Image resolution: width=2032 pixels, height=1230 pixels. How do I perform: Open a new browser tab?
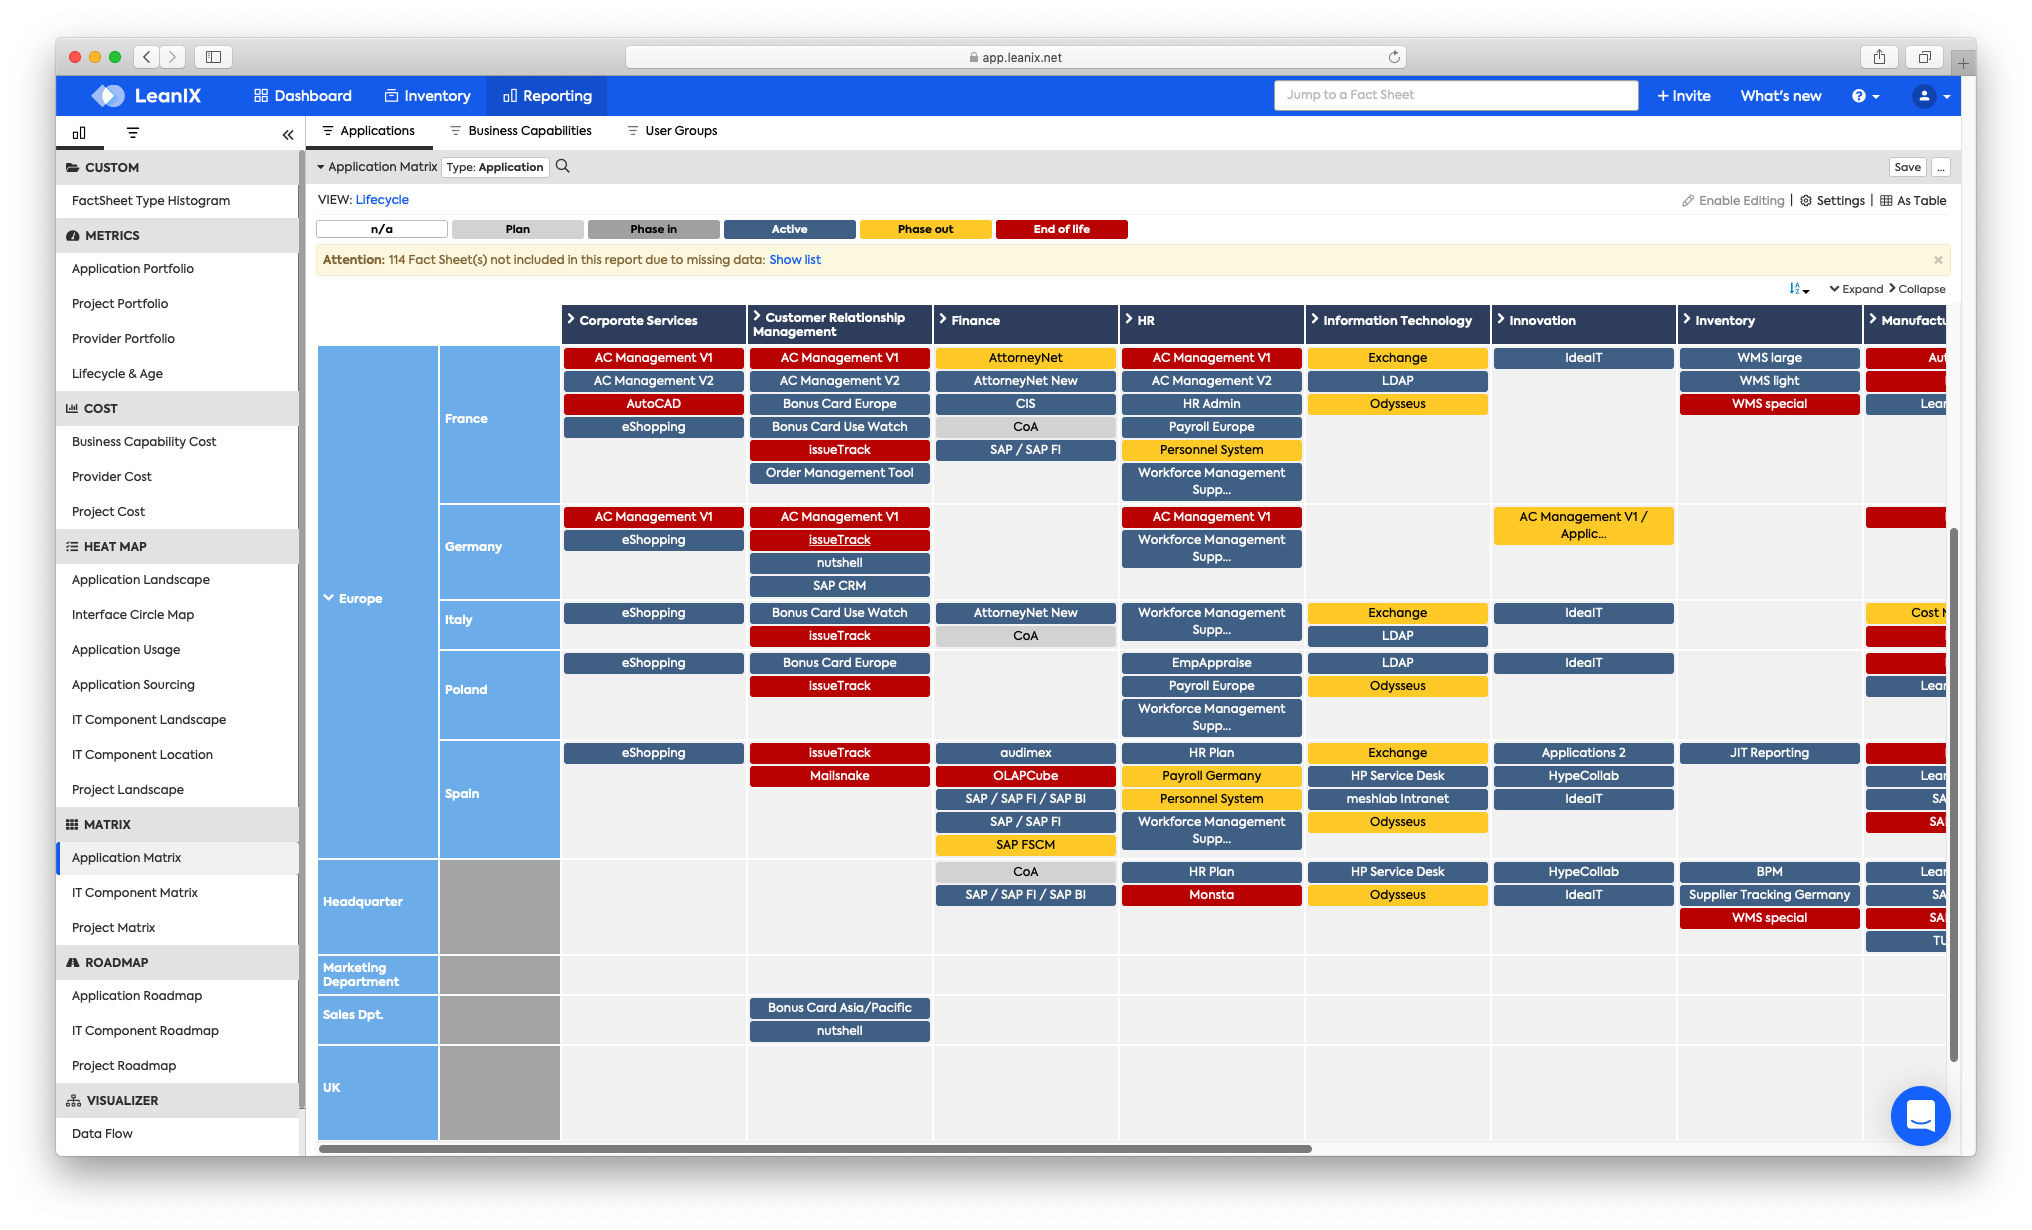[x=1963, y=63]
